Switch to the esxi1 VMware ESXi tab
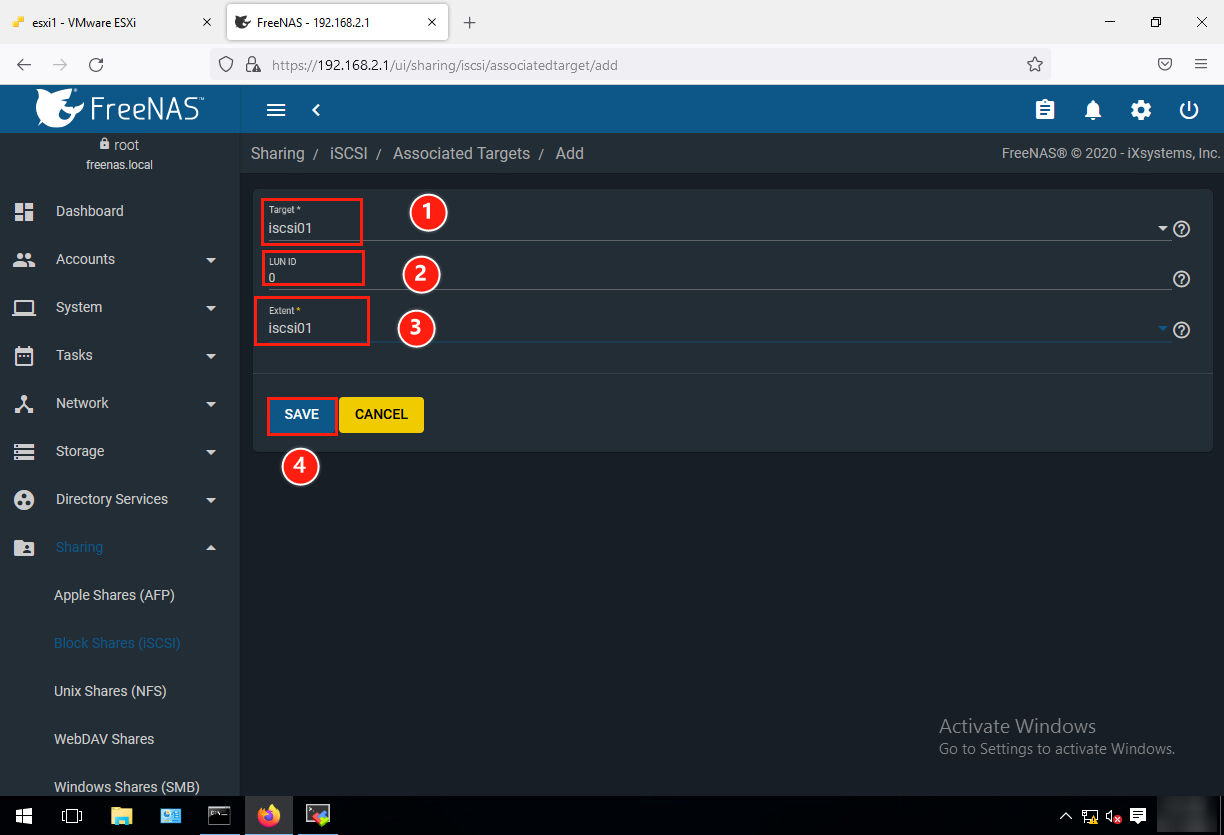 point(112,22)
